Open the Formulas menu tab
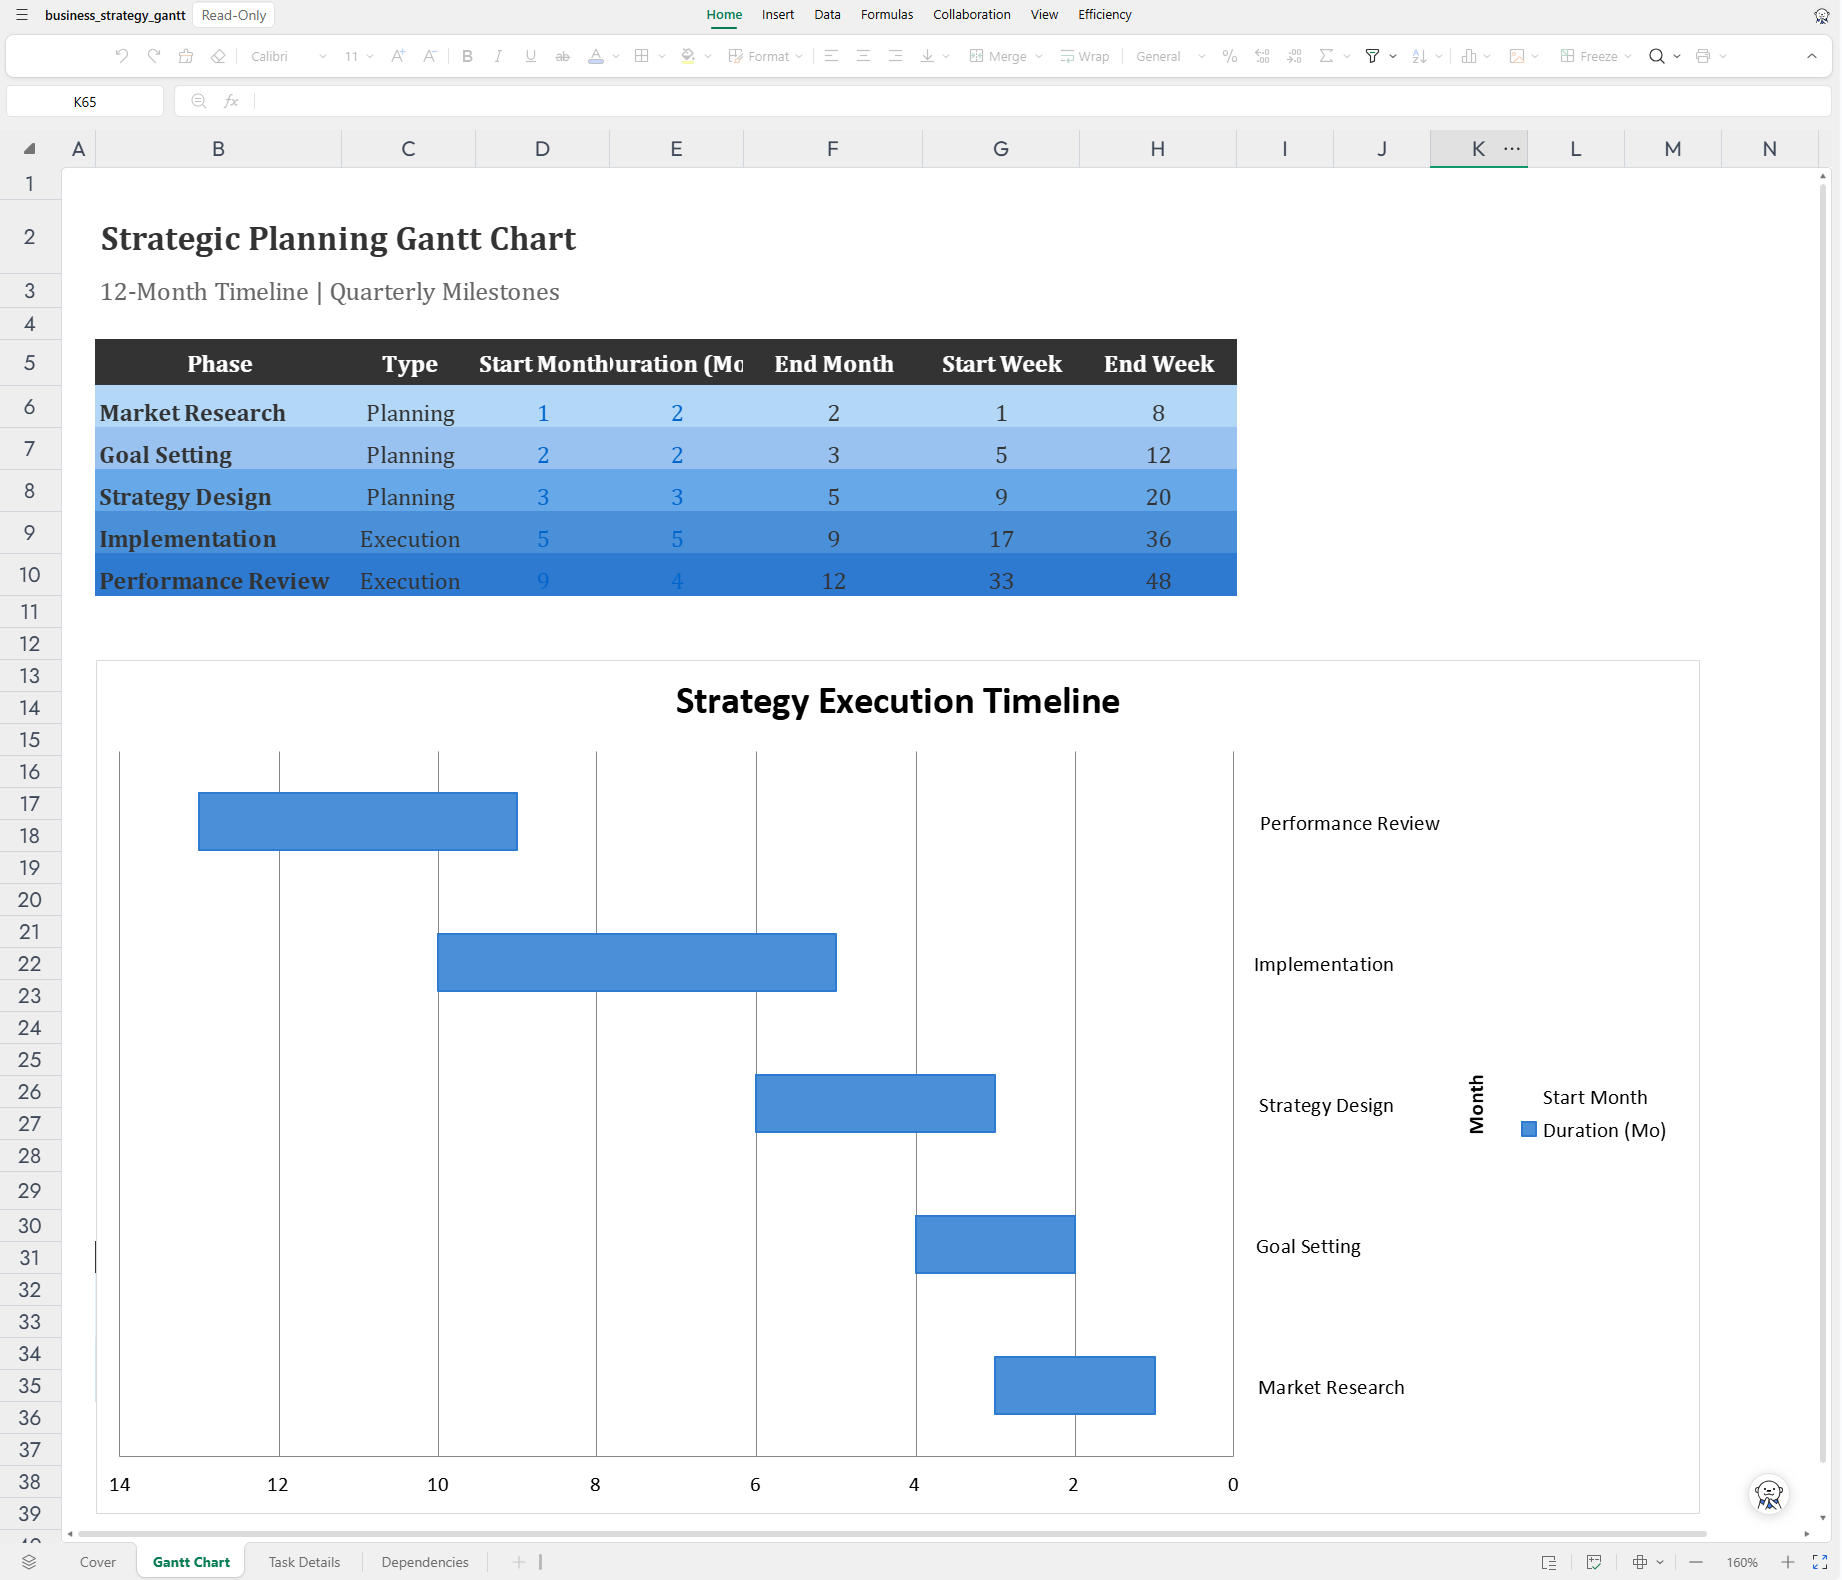The width and height of the screenshot is (1842, 1580). [887, 15]
